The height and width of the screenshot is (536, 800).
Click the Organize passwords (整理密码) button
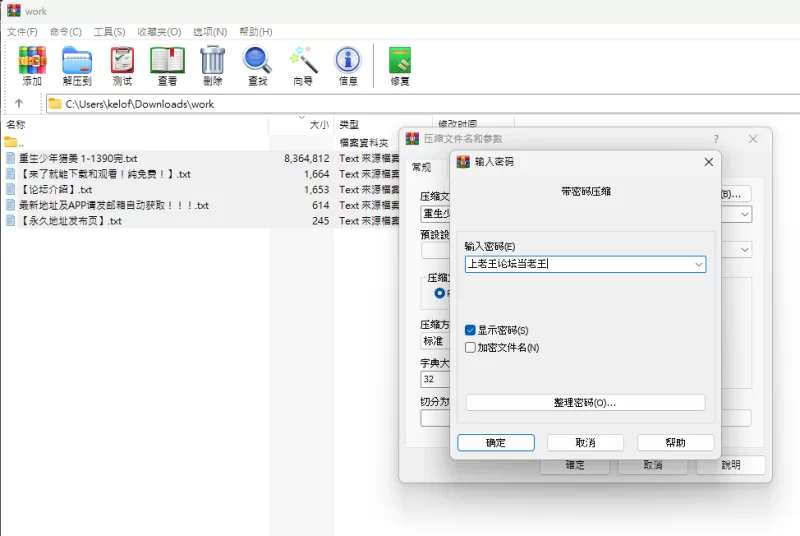pyautogui.click(x=585, y=402)
